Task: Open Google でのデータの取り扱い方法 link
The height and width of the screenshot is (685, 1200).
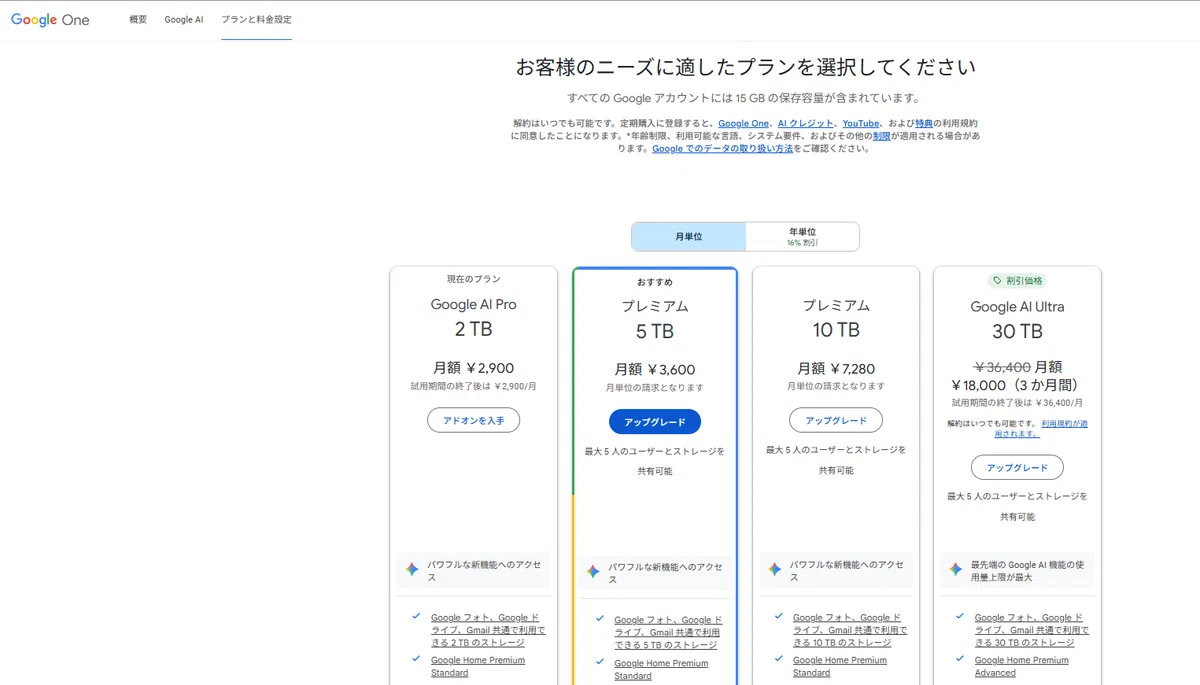Action: (722, 148)
